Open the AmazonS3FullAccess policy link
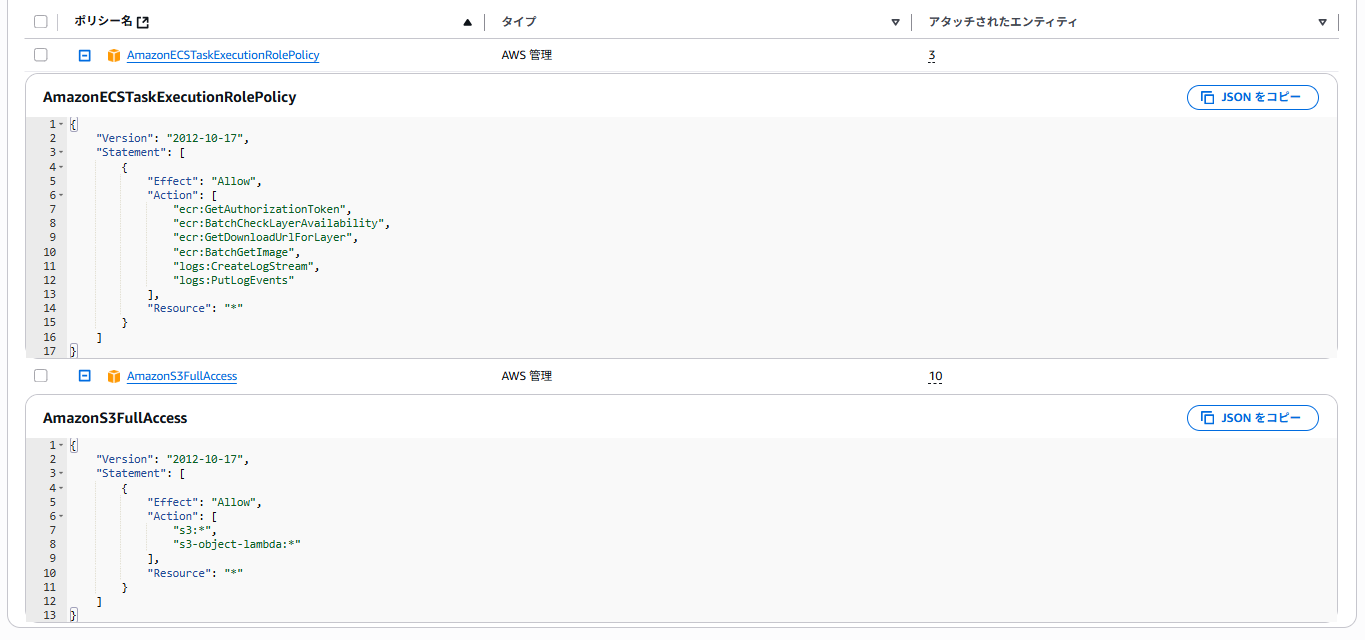Screen dimensions: 1365x640 [182, 376]
